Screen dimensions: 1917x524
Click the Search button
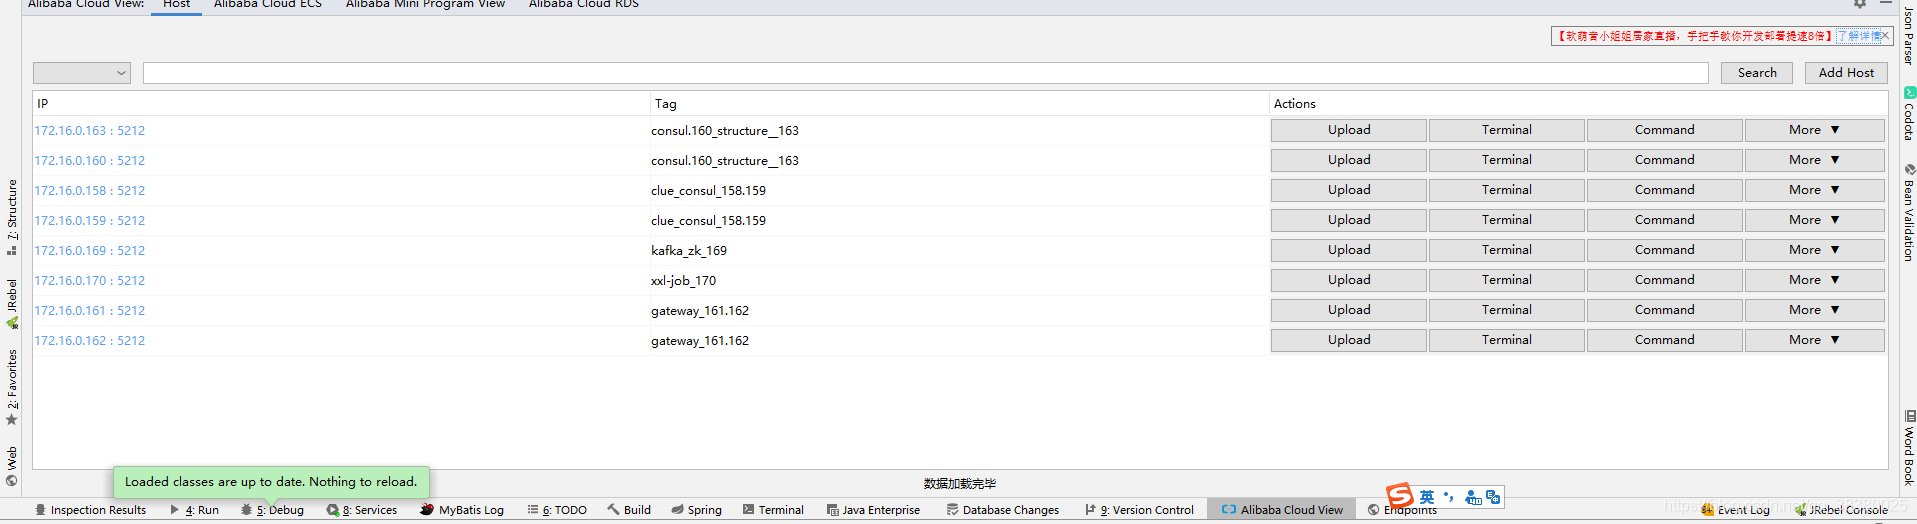(x=1757, y=73)
